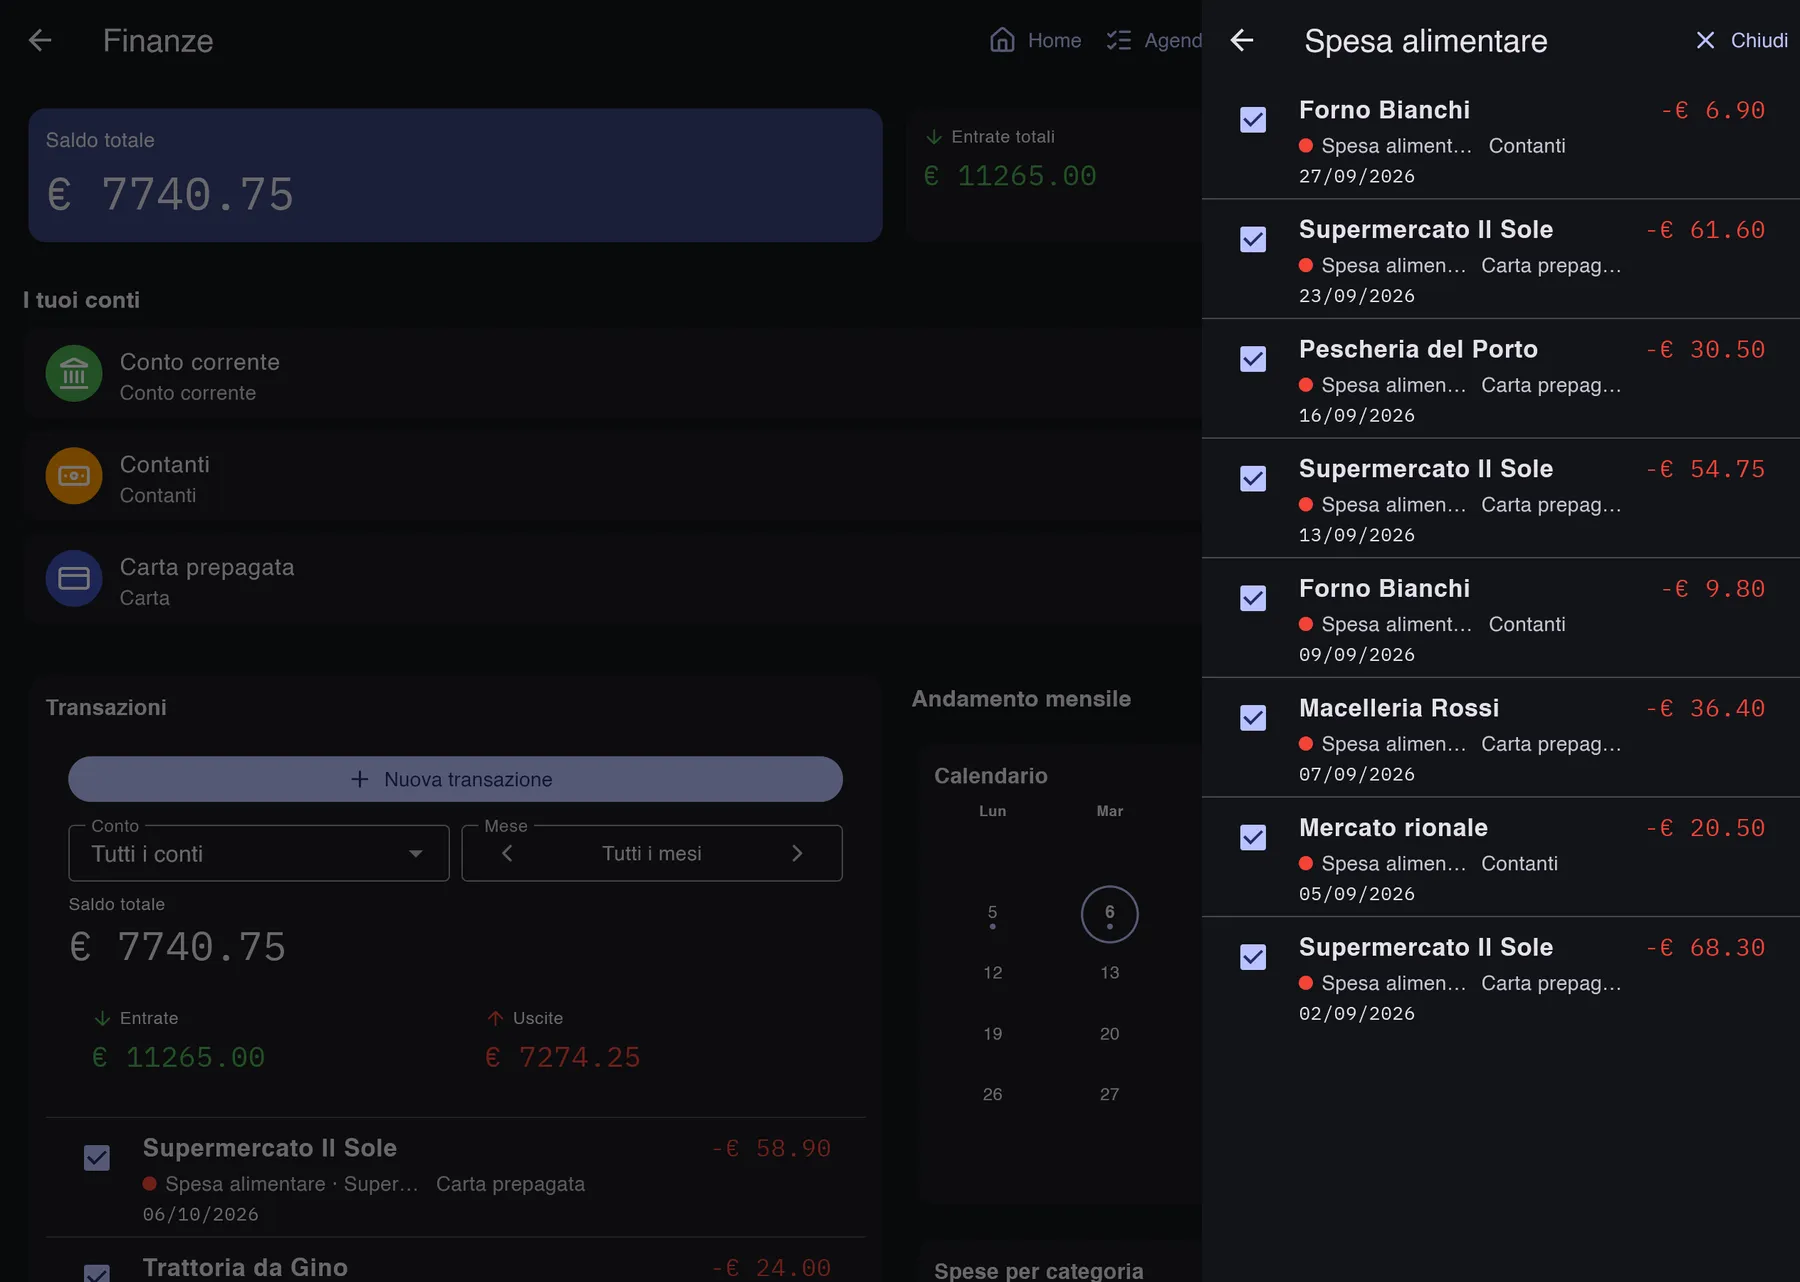
Task: Select day 13 in the Calendario
Action: coord(1110,973)
